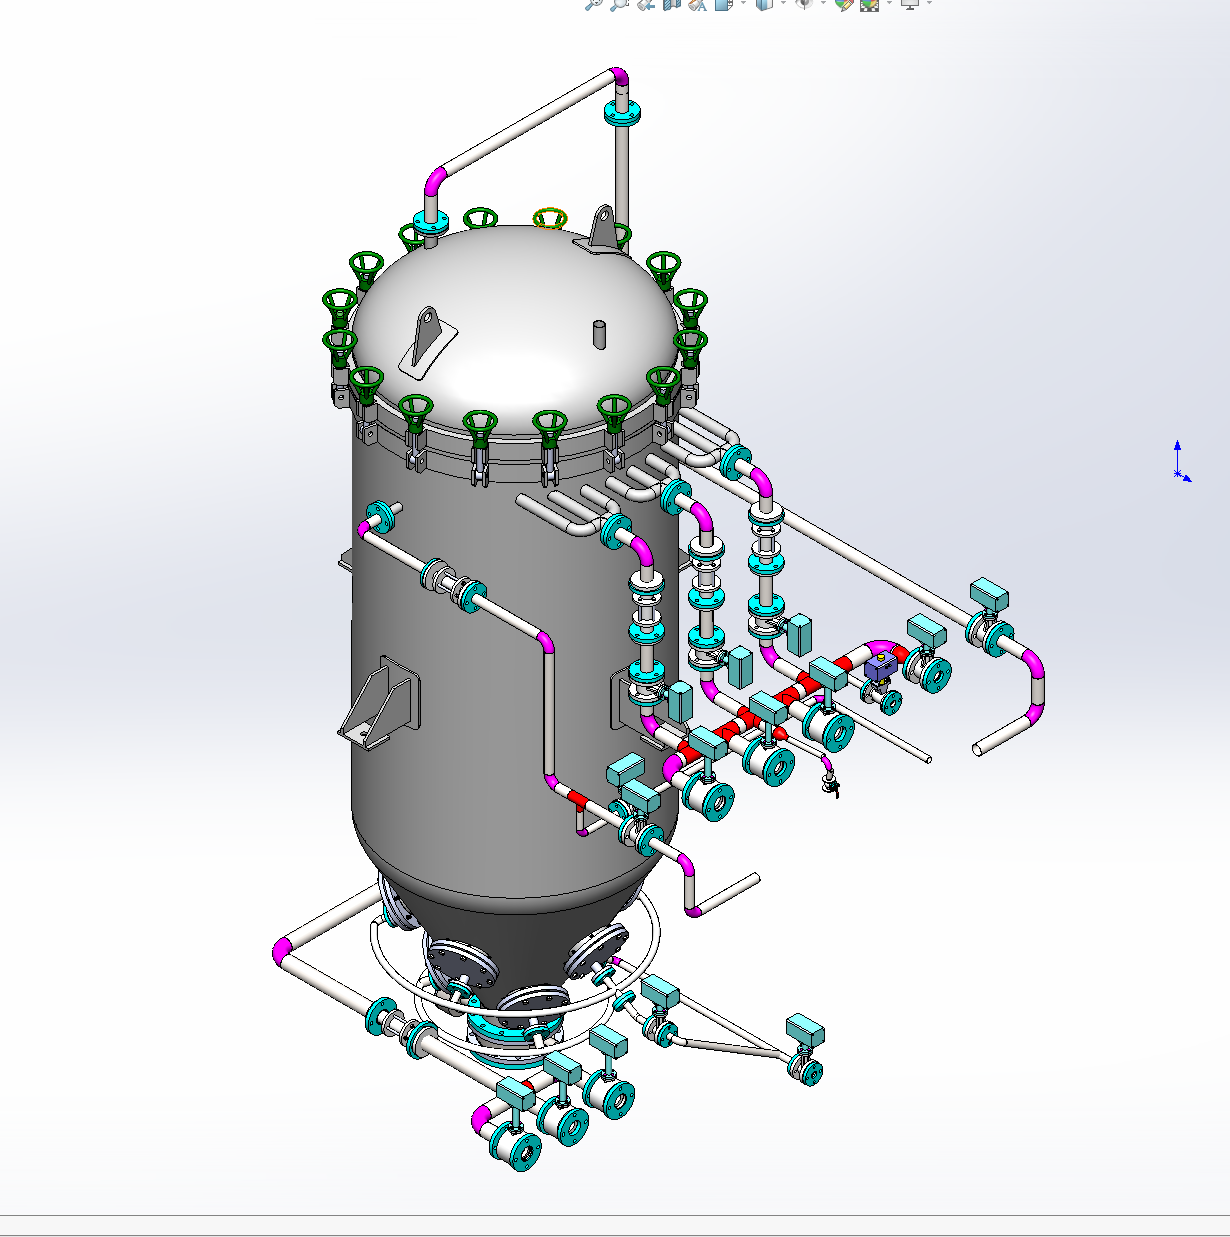Open View Settings monitor icon

coord(910,4)
